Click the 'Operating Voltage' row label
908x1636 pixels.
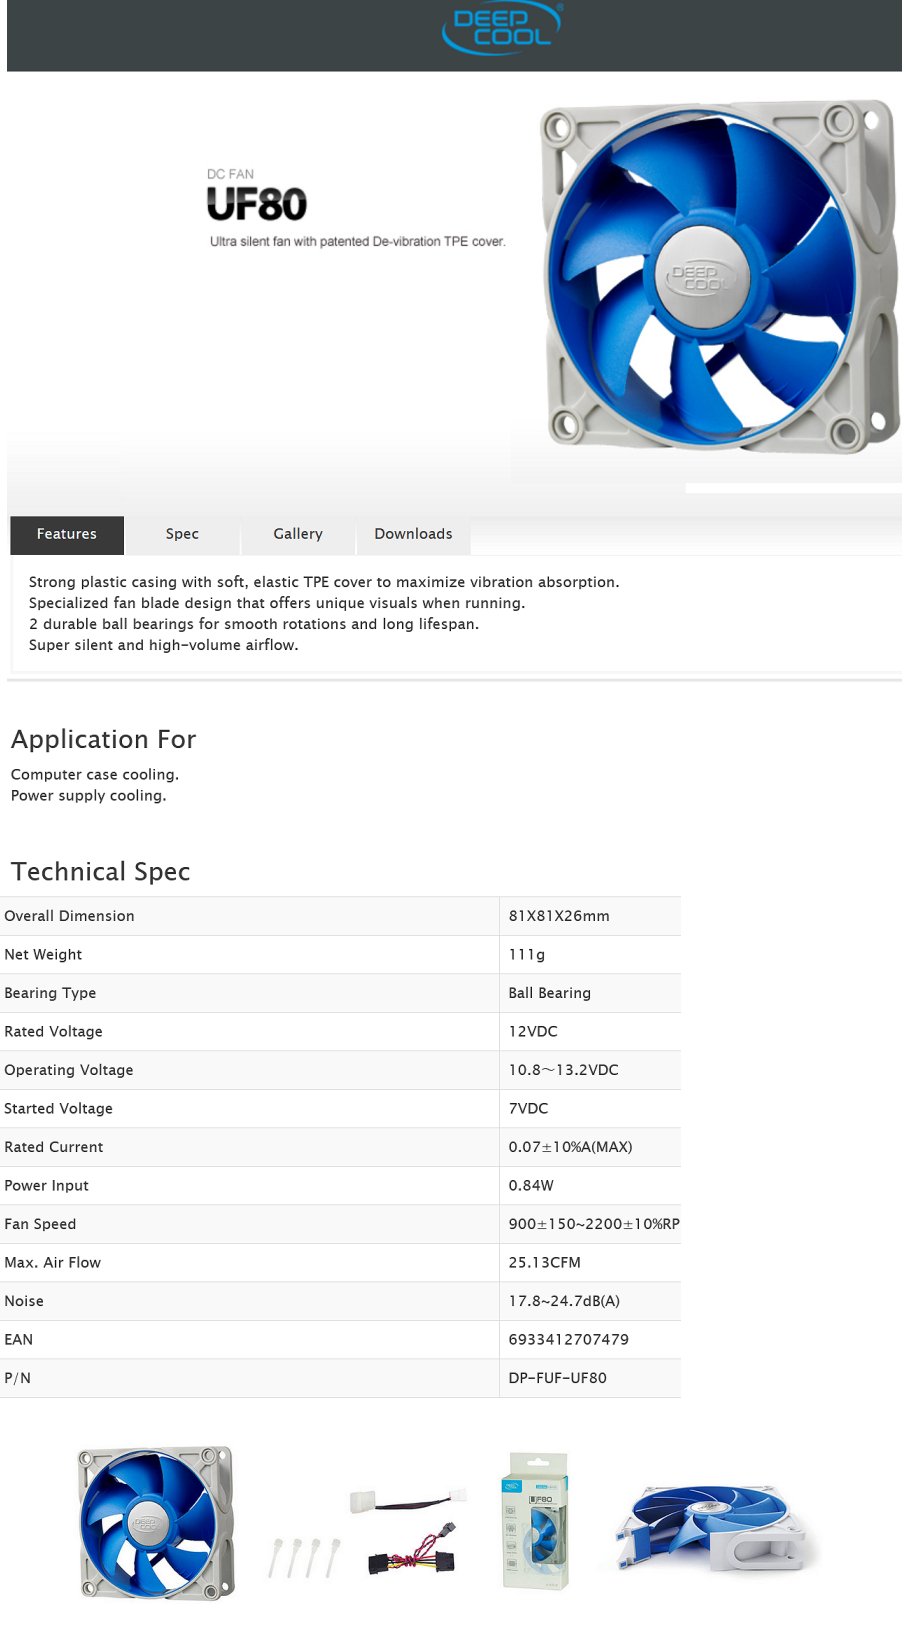tap(69, 1070)
